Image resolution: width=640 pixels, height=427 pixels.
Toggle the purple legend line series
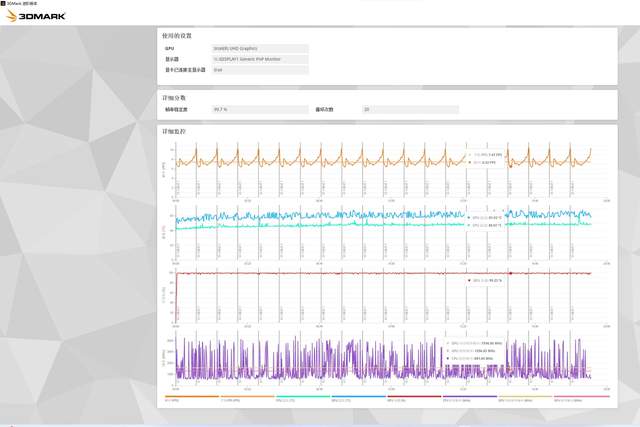click(x=470, y=398)
